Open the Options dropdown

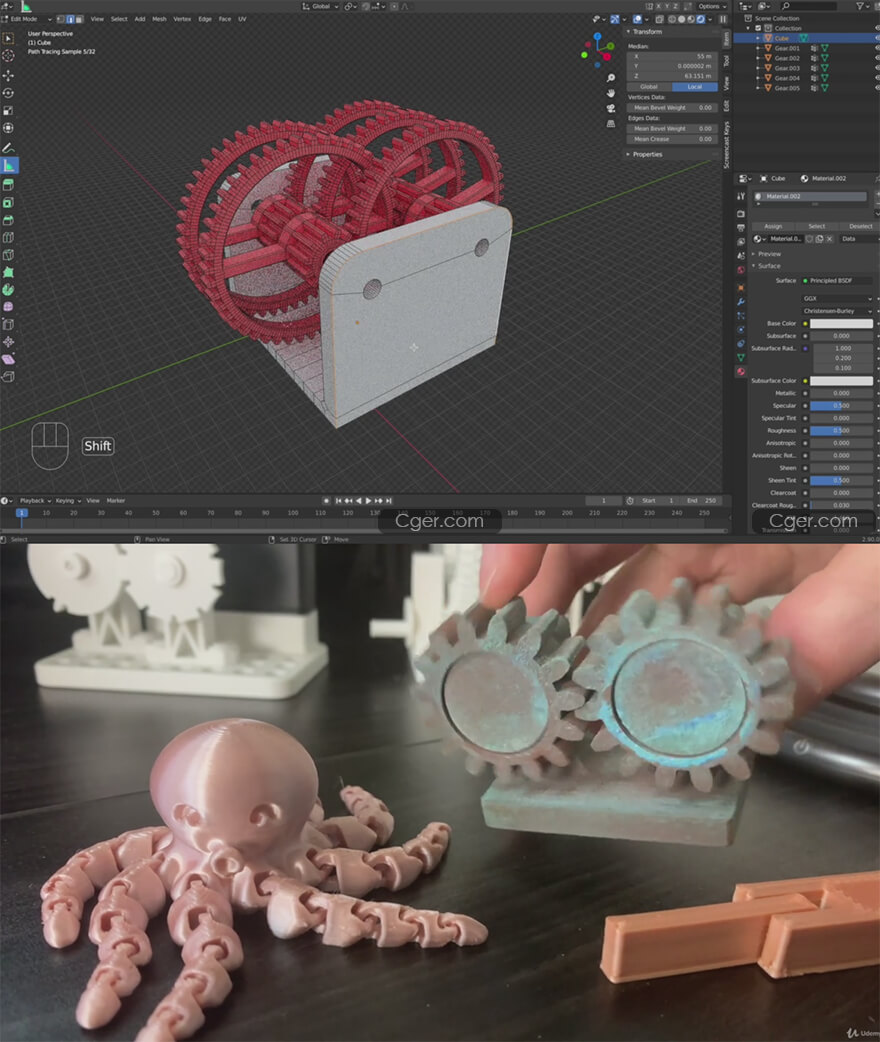tap(711, 6)
